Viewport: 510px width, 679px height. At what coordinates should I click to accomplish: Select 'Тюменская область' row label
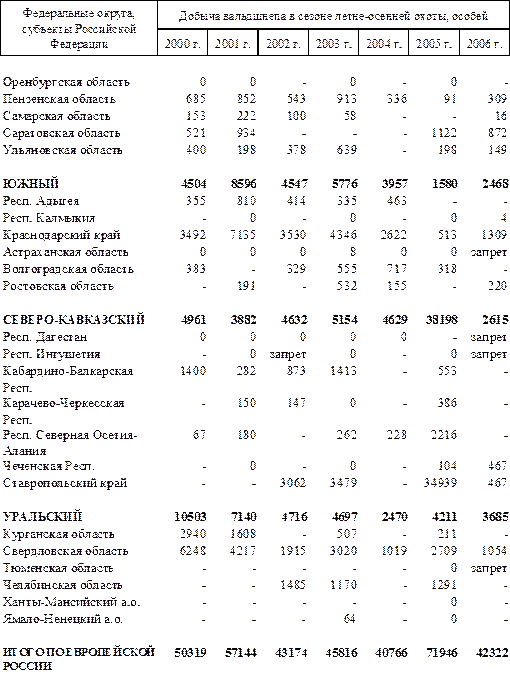pyautogui.click(x=58, y=568)
